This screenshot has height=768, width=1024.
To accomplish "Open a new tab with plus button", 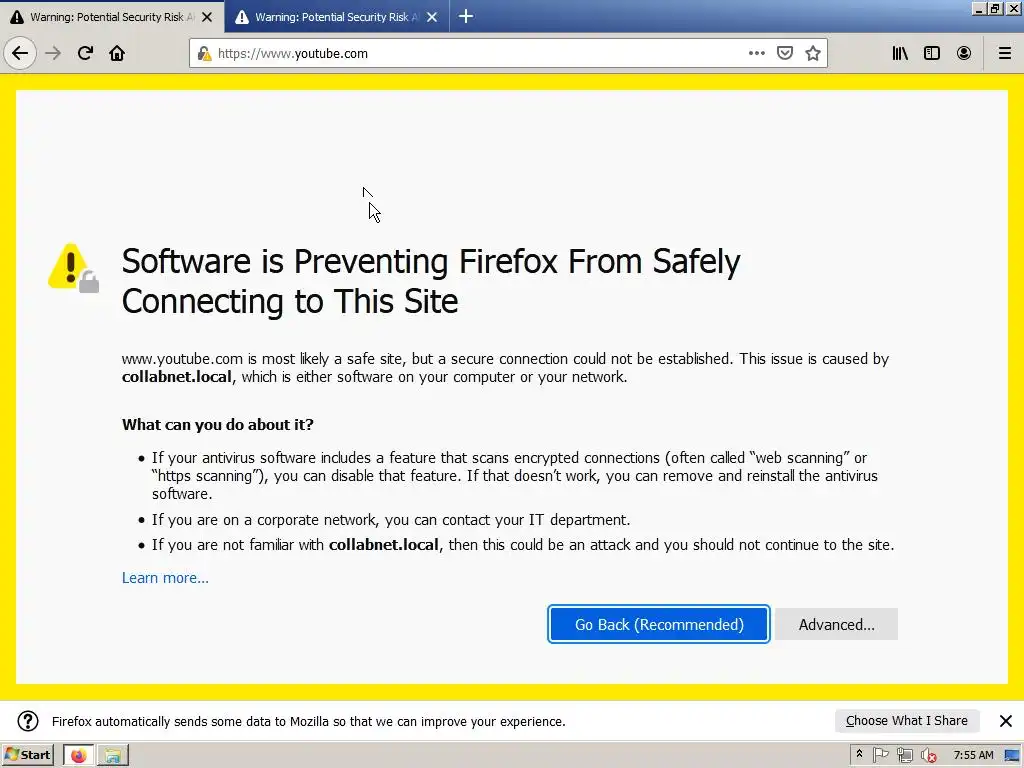I will tap(466, 16).
